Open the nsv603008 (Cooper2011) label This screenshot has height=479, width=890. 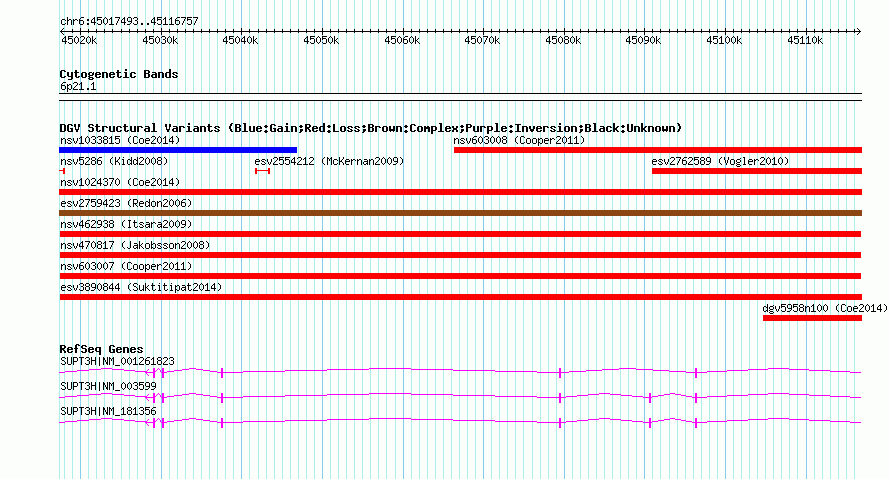519,140
